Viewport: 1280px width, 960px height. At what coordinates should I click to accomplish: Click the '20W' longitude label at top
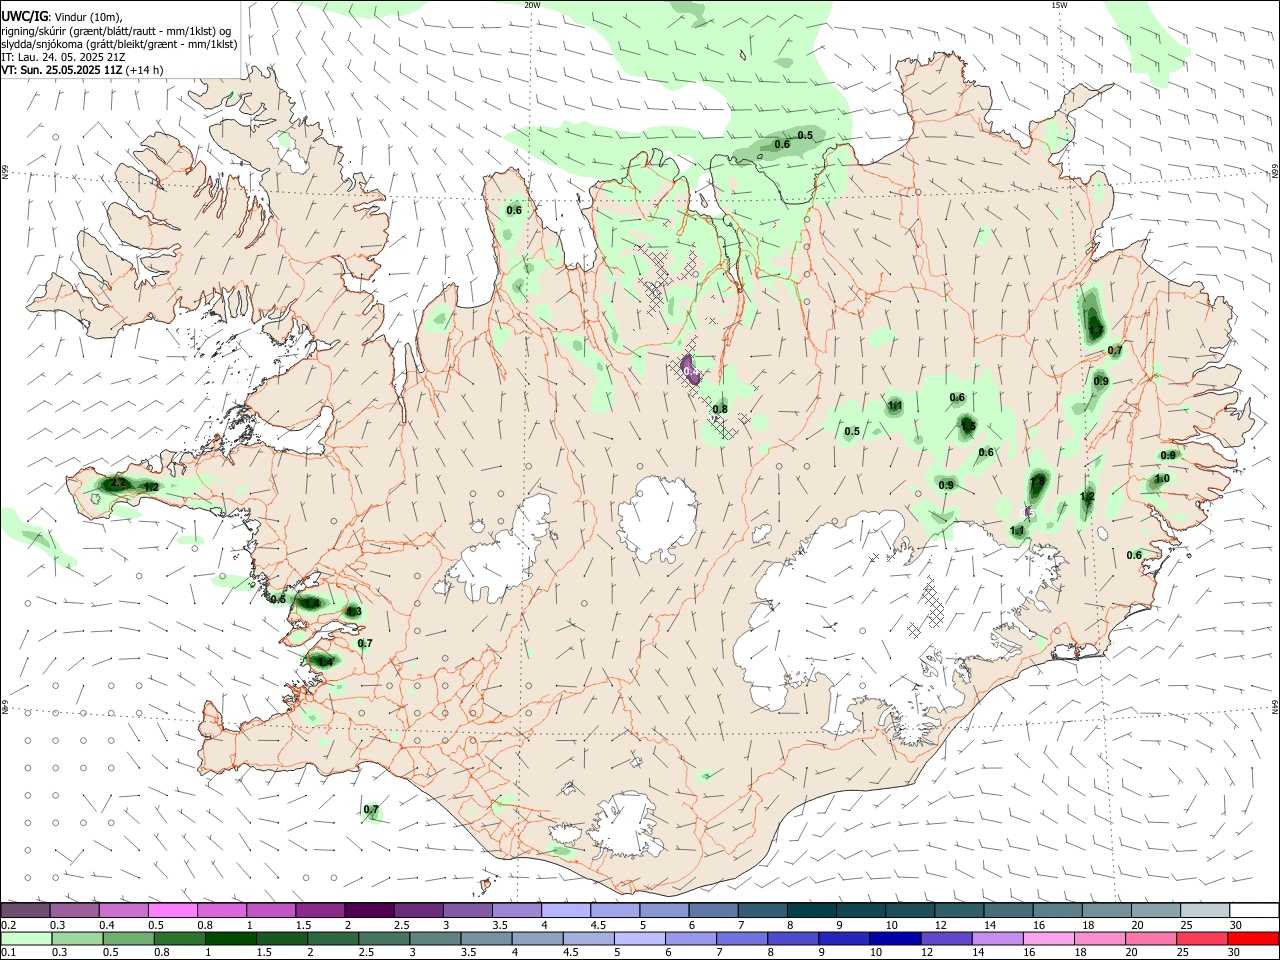tap(533, 5)
